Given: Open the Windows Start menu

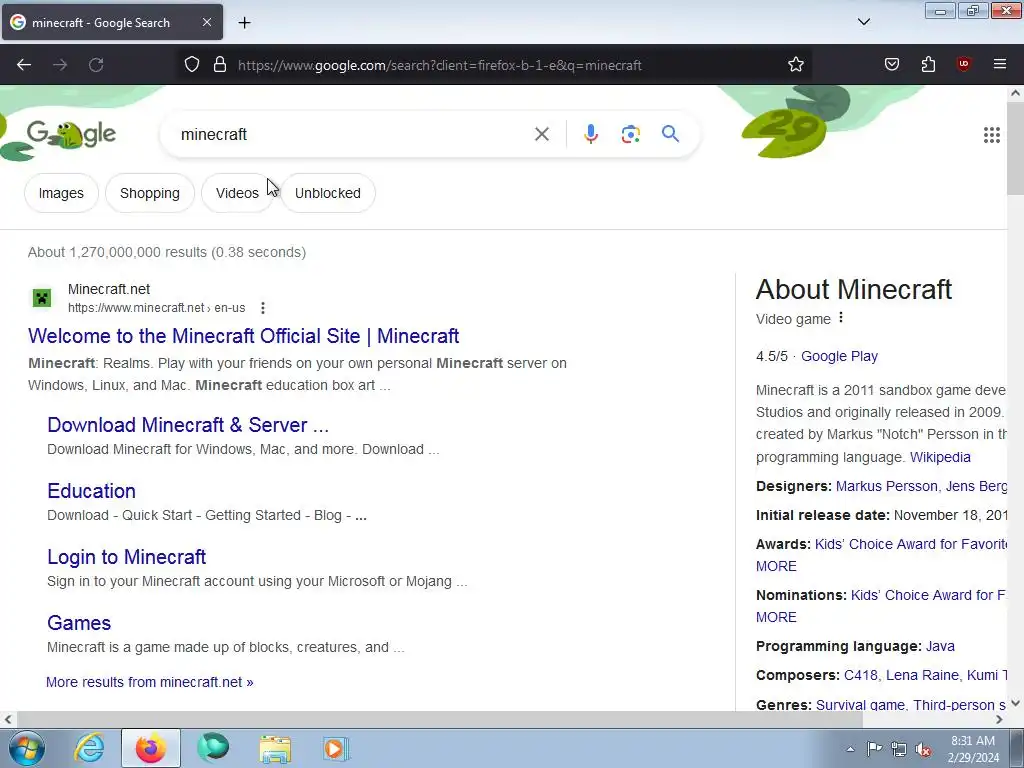Looking at the screenshot, I should point(27,748).
